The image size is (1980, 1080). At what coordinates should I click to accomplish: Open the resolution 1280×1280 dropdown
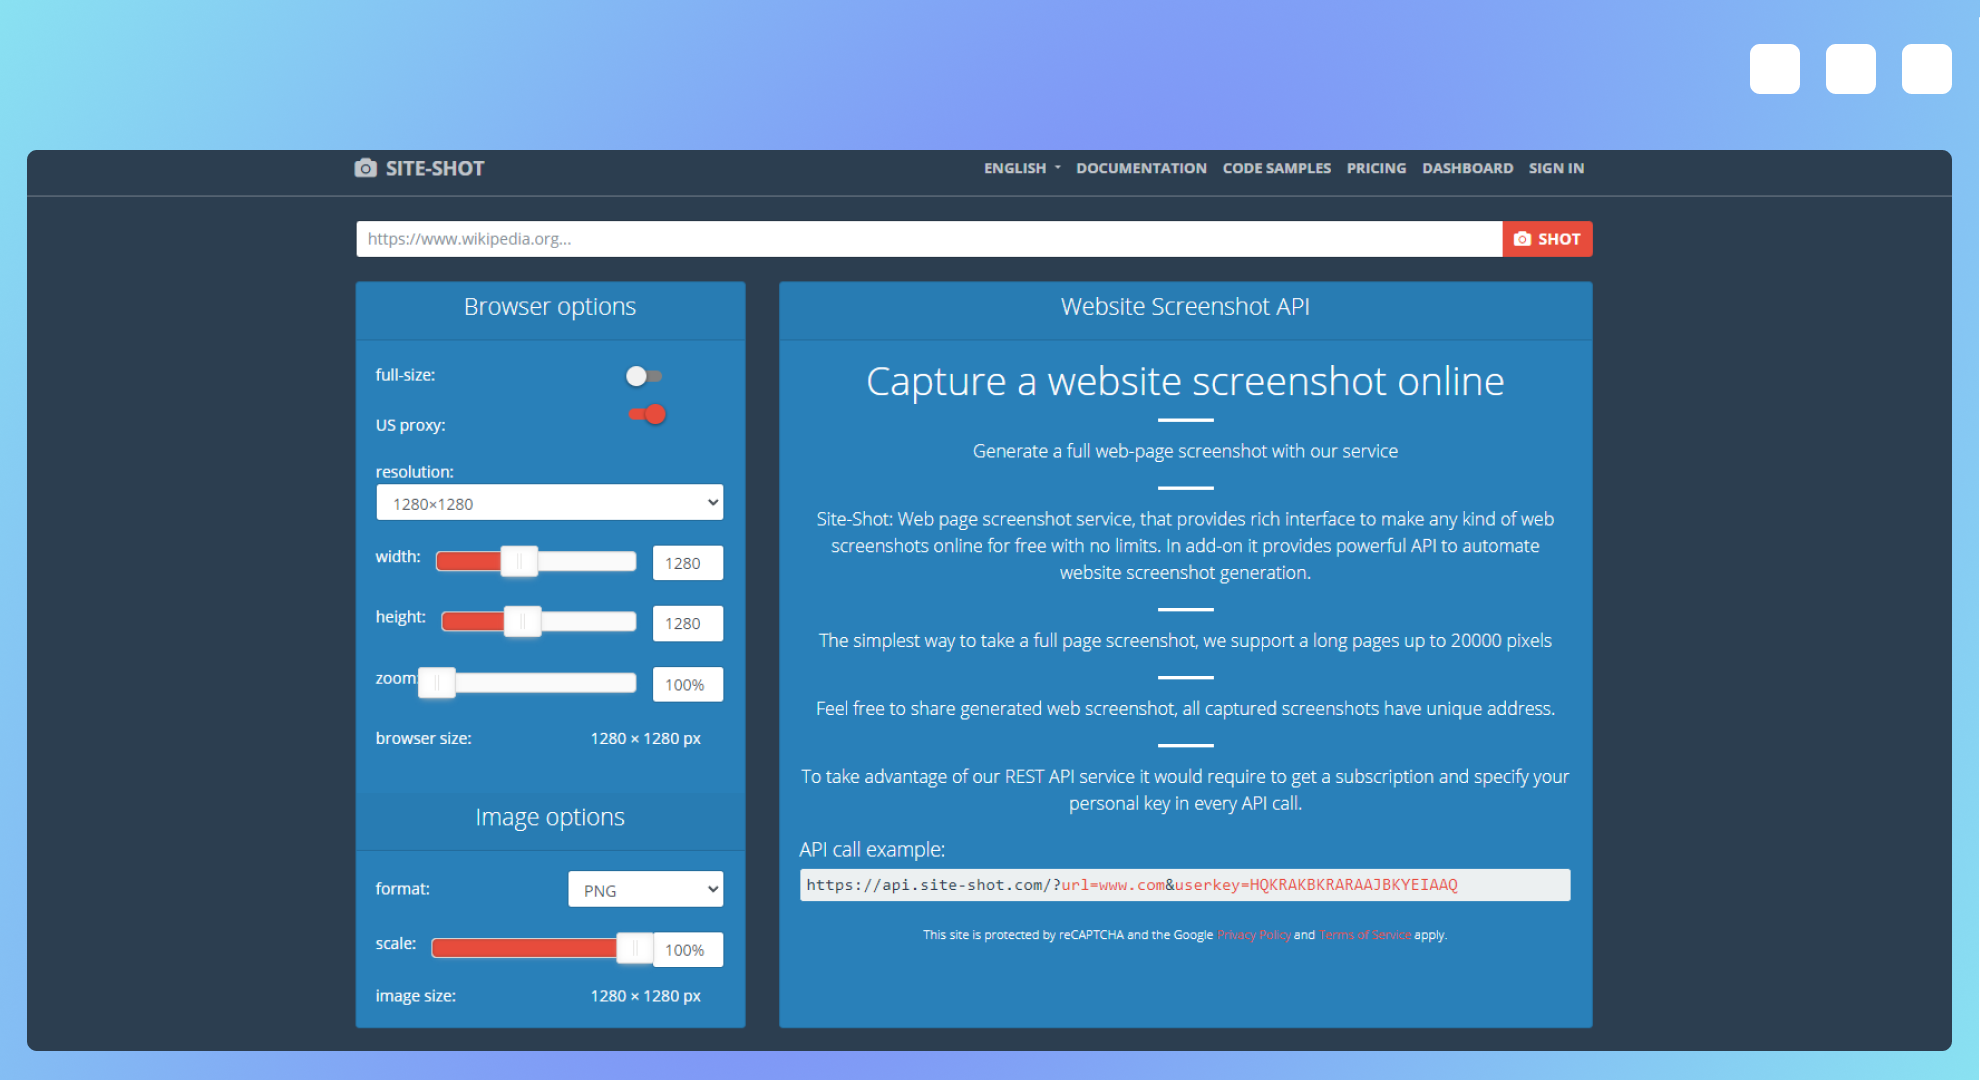click(549, 503)
